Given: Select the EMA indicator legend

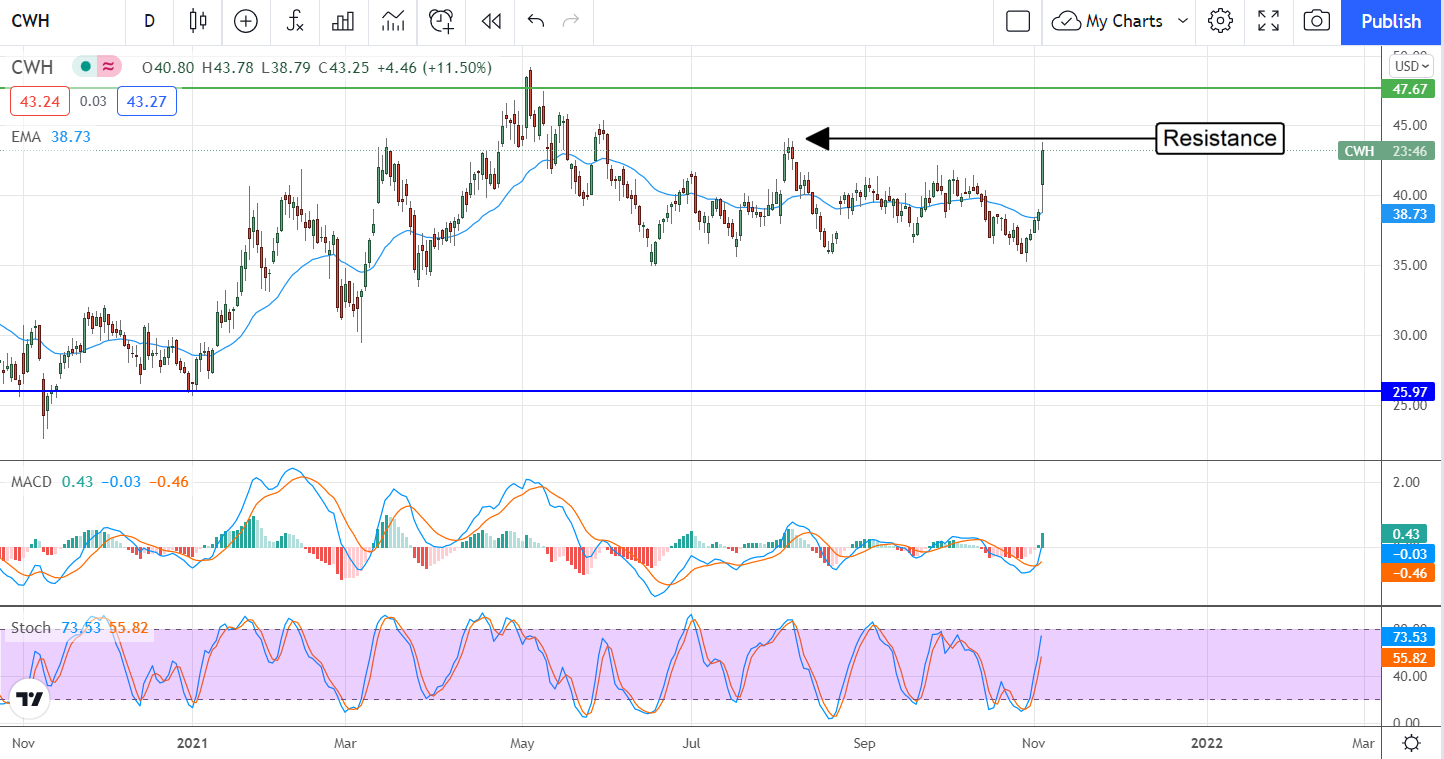Looking at the screenshot, I should click(x=26, y=136).
